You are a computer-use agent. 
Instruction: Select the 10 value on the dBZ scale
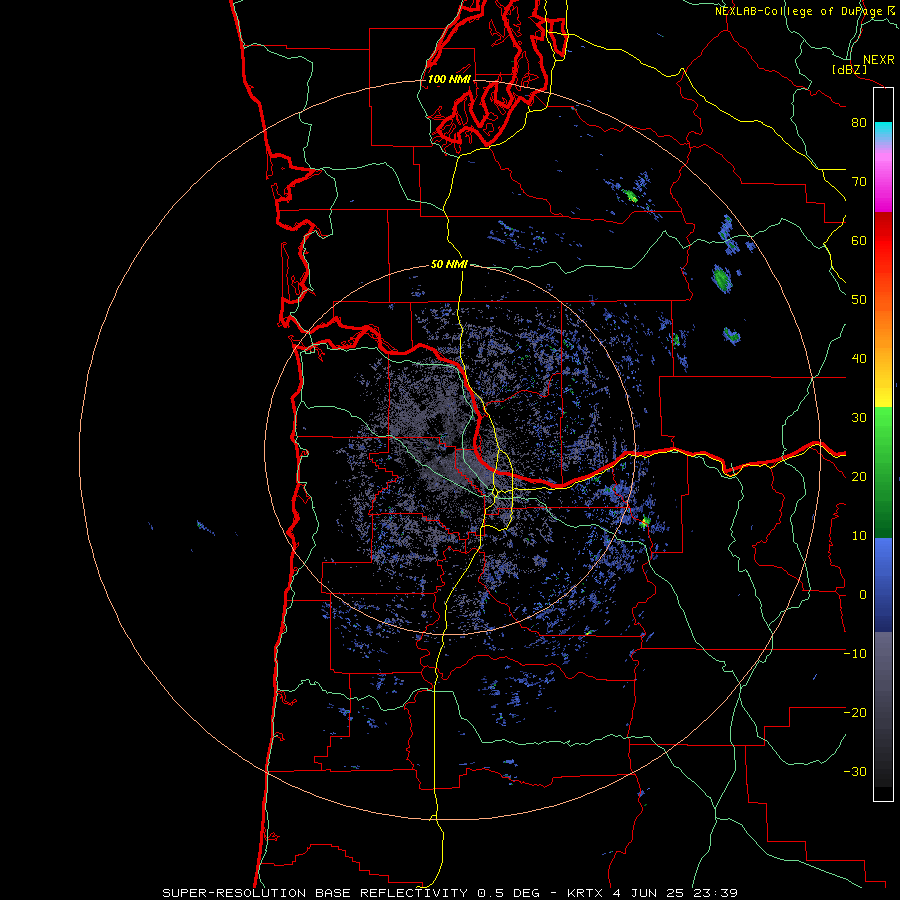click(859, 536)
